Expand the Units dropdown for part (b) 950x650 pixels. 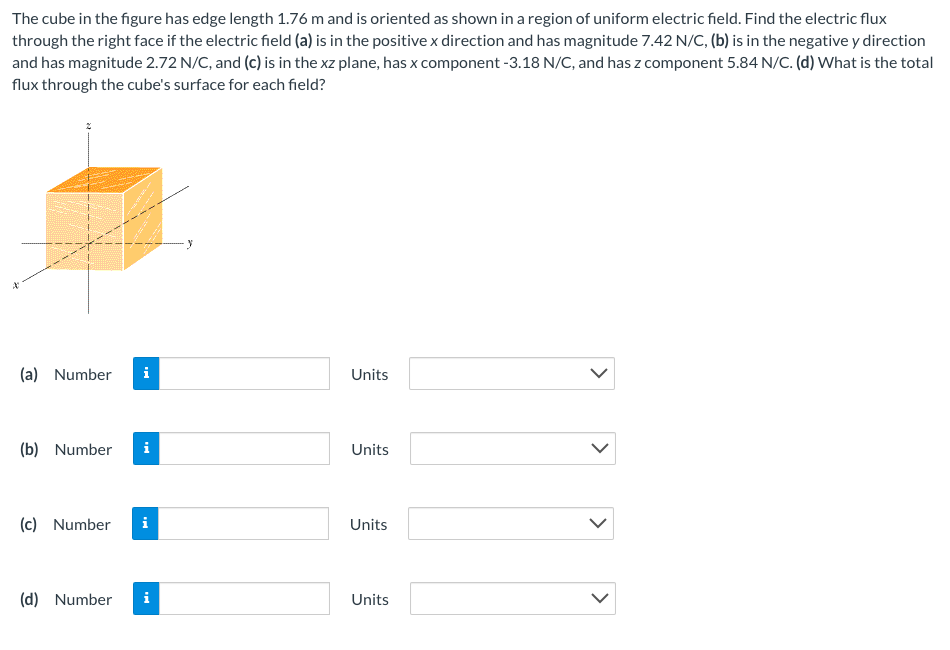tap(512, 449)
